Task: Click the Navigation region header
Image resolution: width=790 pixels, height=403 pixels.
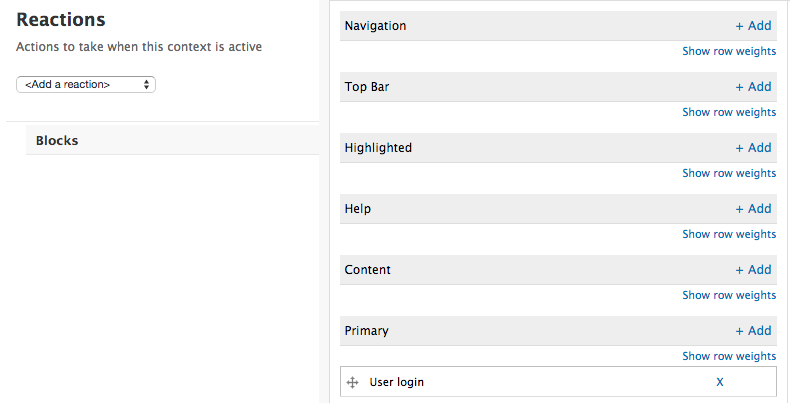Action: coord(375,26)
